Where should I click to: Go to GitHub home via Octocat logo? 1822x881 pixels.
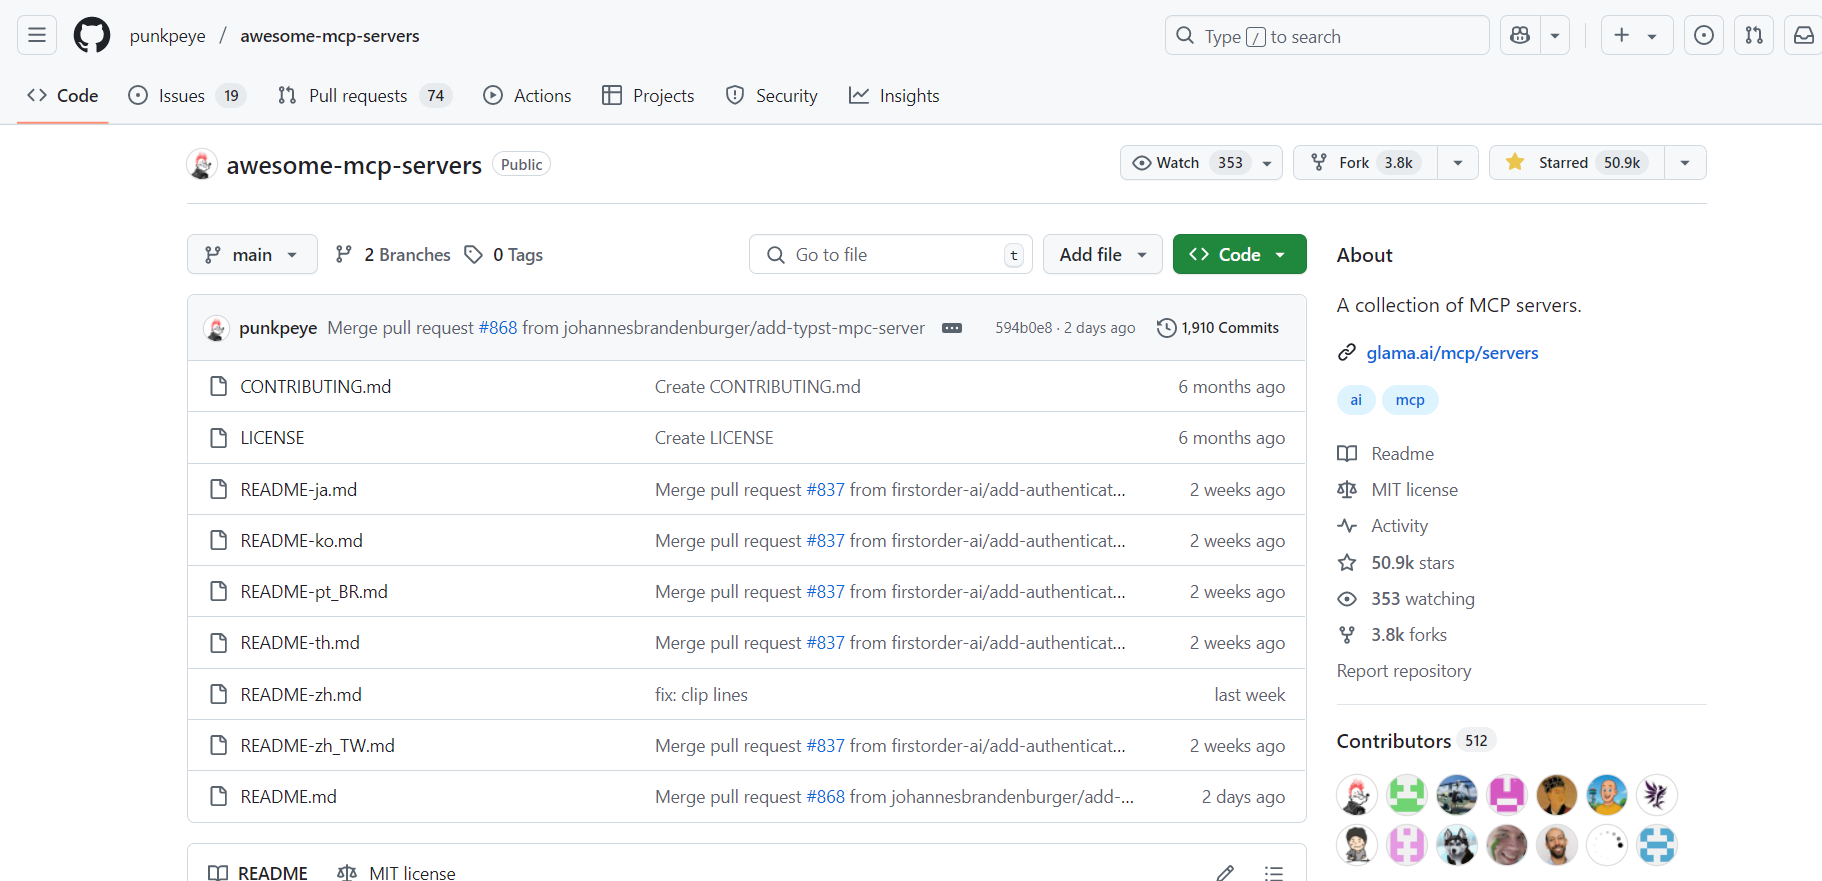click(92, 36)
